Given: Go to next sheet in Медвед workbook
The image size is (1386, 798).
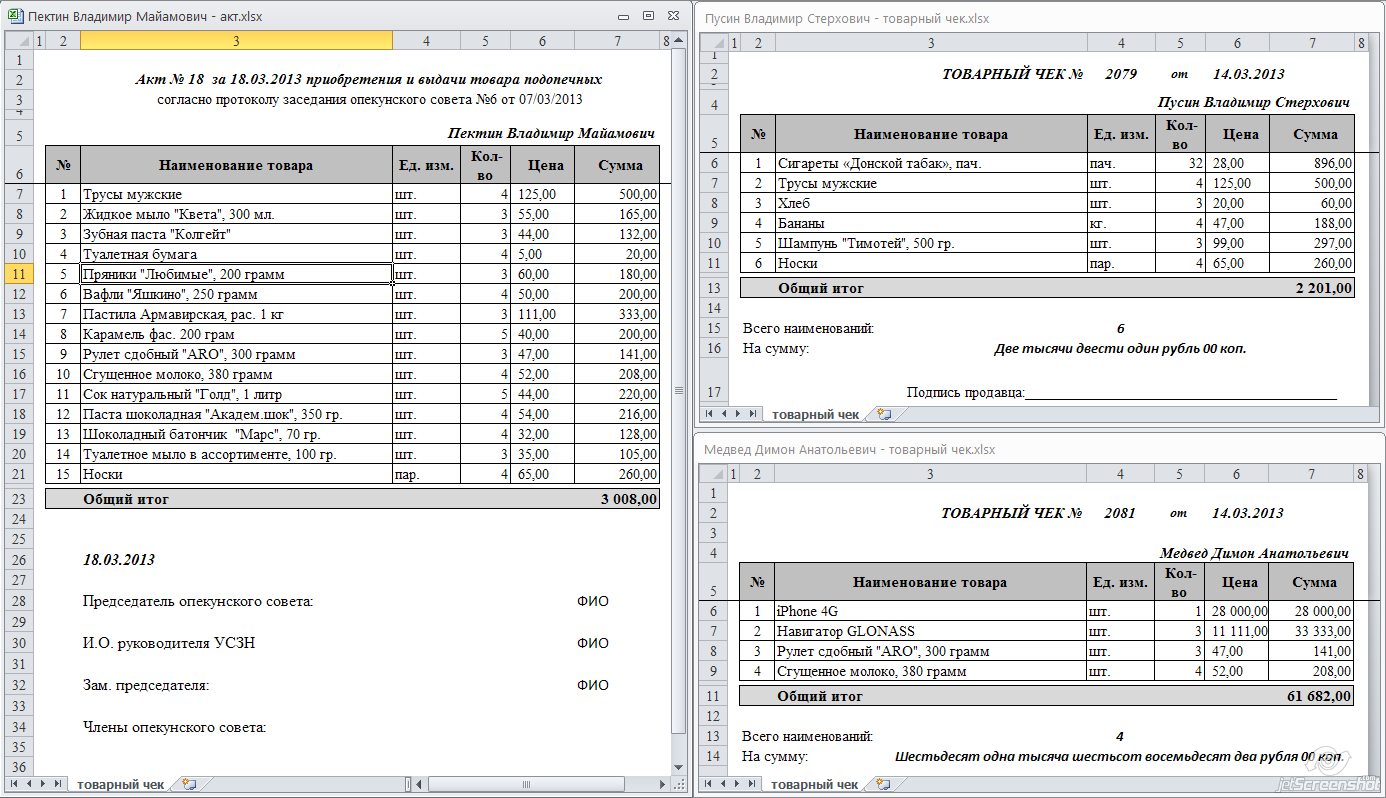Looking at the screenshot, I should click(x=738, y=784).
